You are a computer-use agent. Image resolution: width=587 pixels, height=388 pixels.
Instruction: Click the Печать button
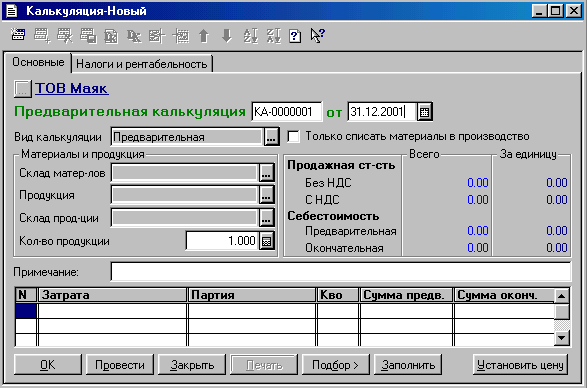[x=264, y=364]
